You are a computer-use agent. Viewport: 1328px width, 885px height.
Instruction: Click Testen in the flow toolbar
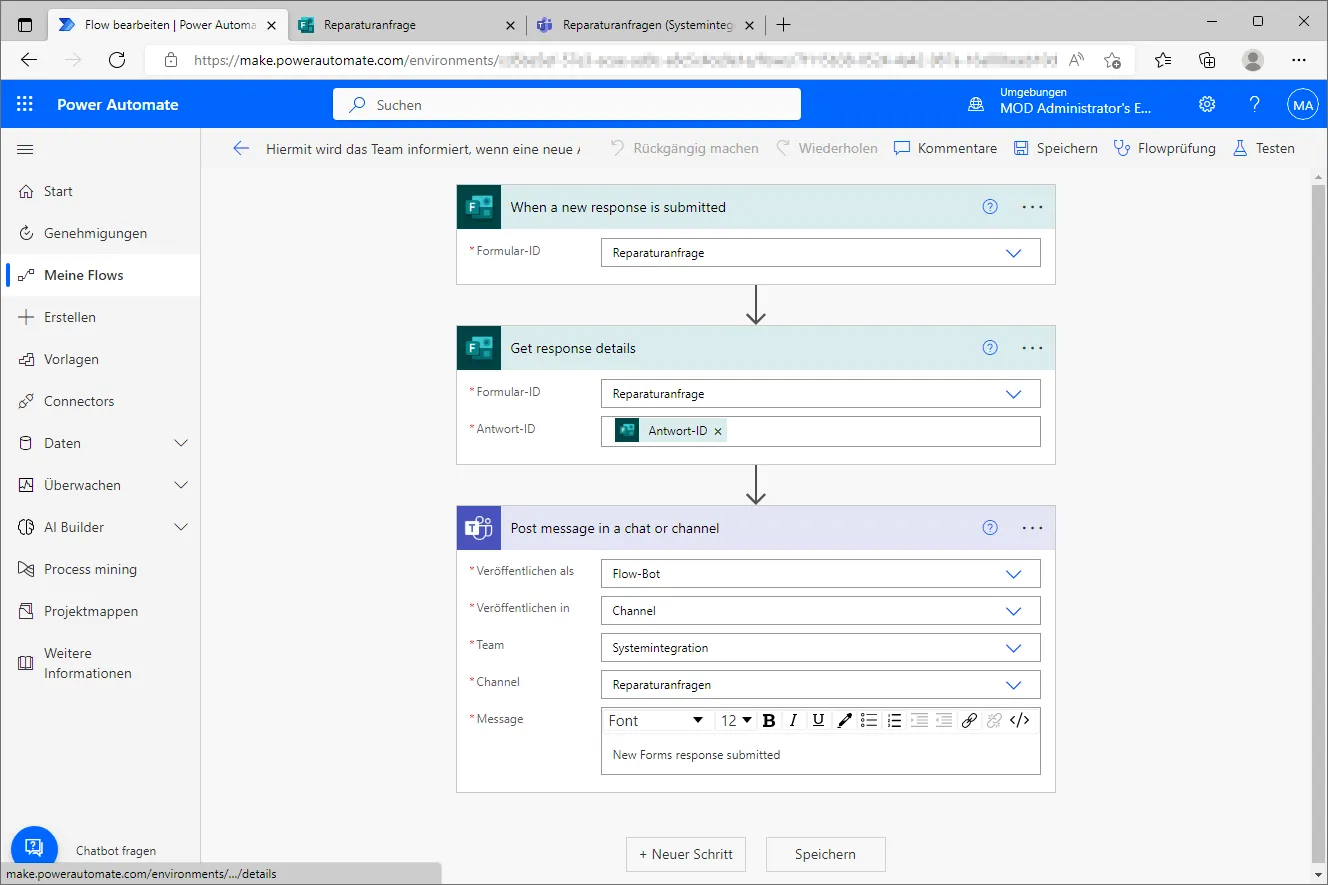pyautogui.click(x=1263, y=148)
